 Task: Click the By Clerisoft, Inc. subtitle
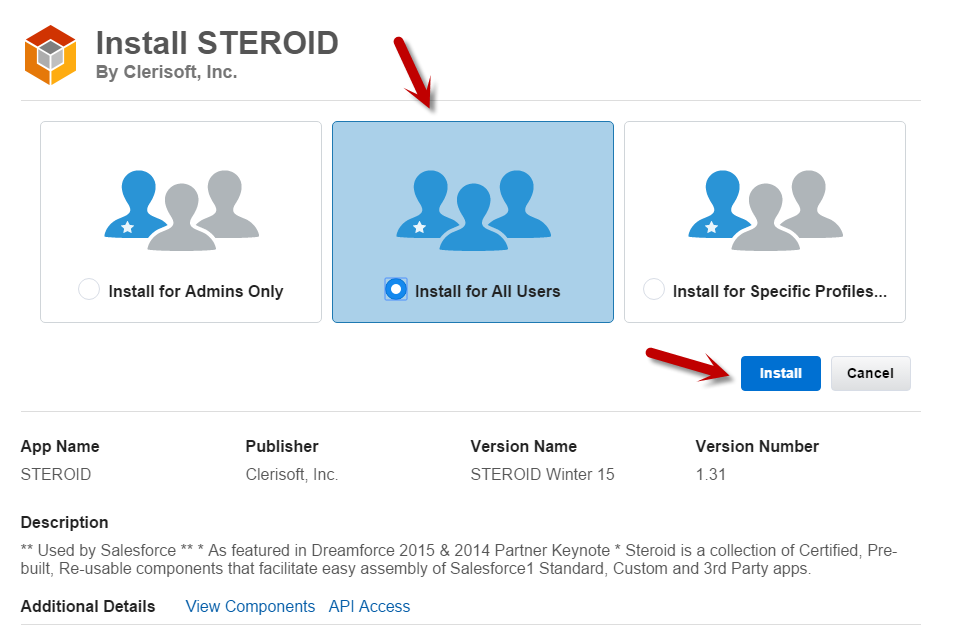click(x=166, y=72)
